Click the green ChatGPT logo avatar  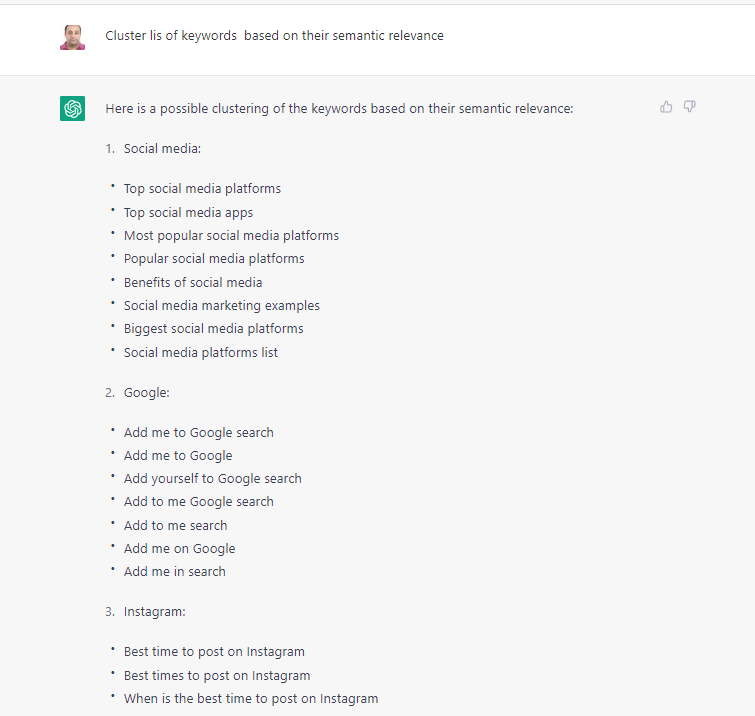[72, 109]
